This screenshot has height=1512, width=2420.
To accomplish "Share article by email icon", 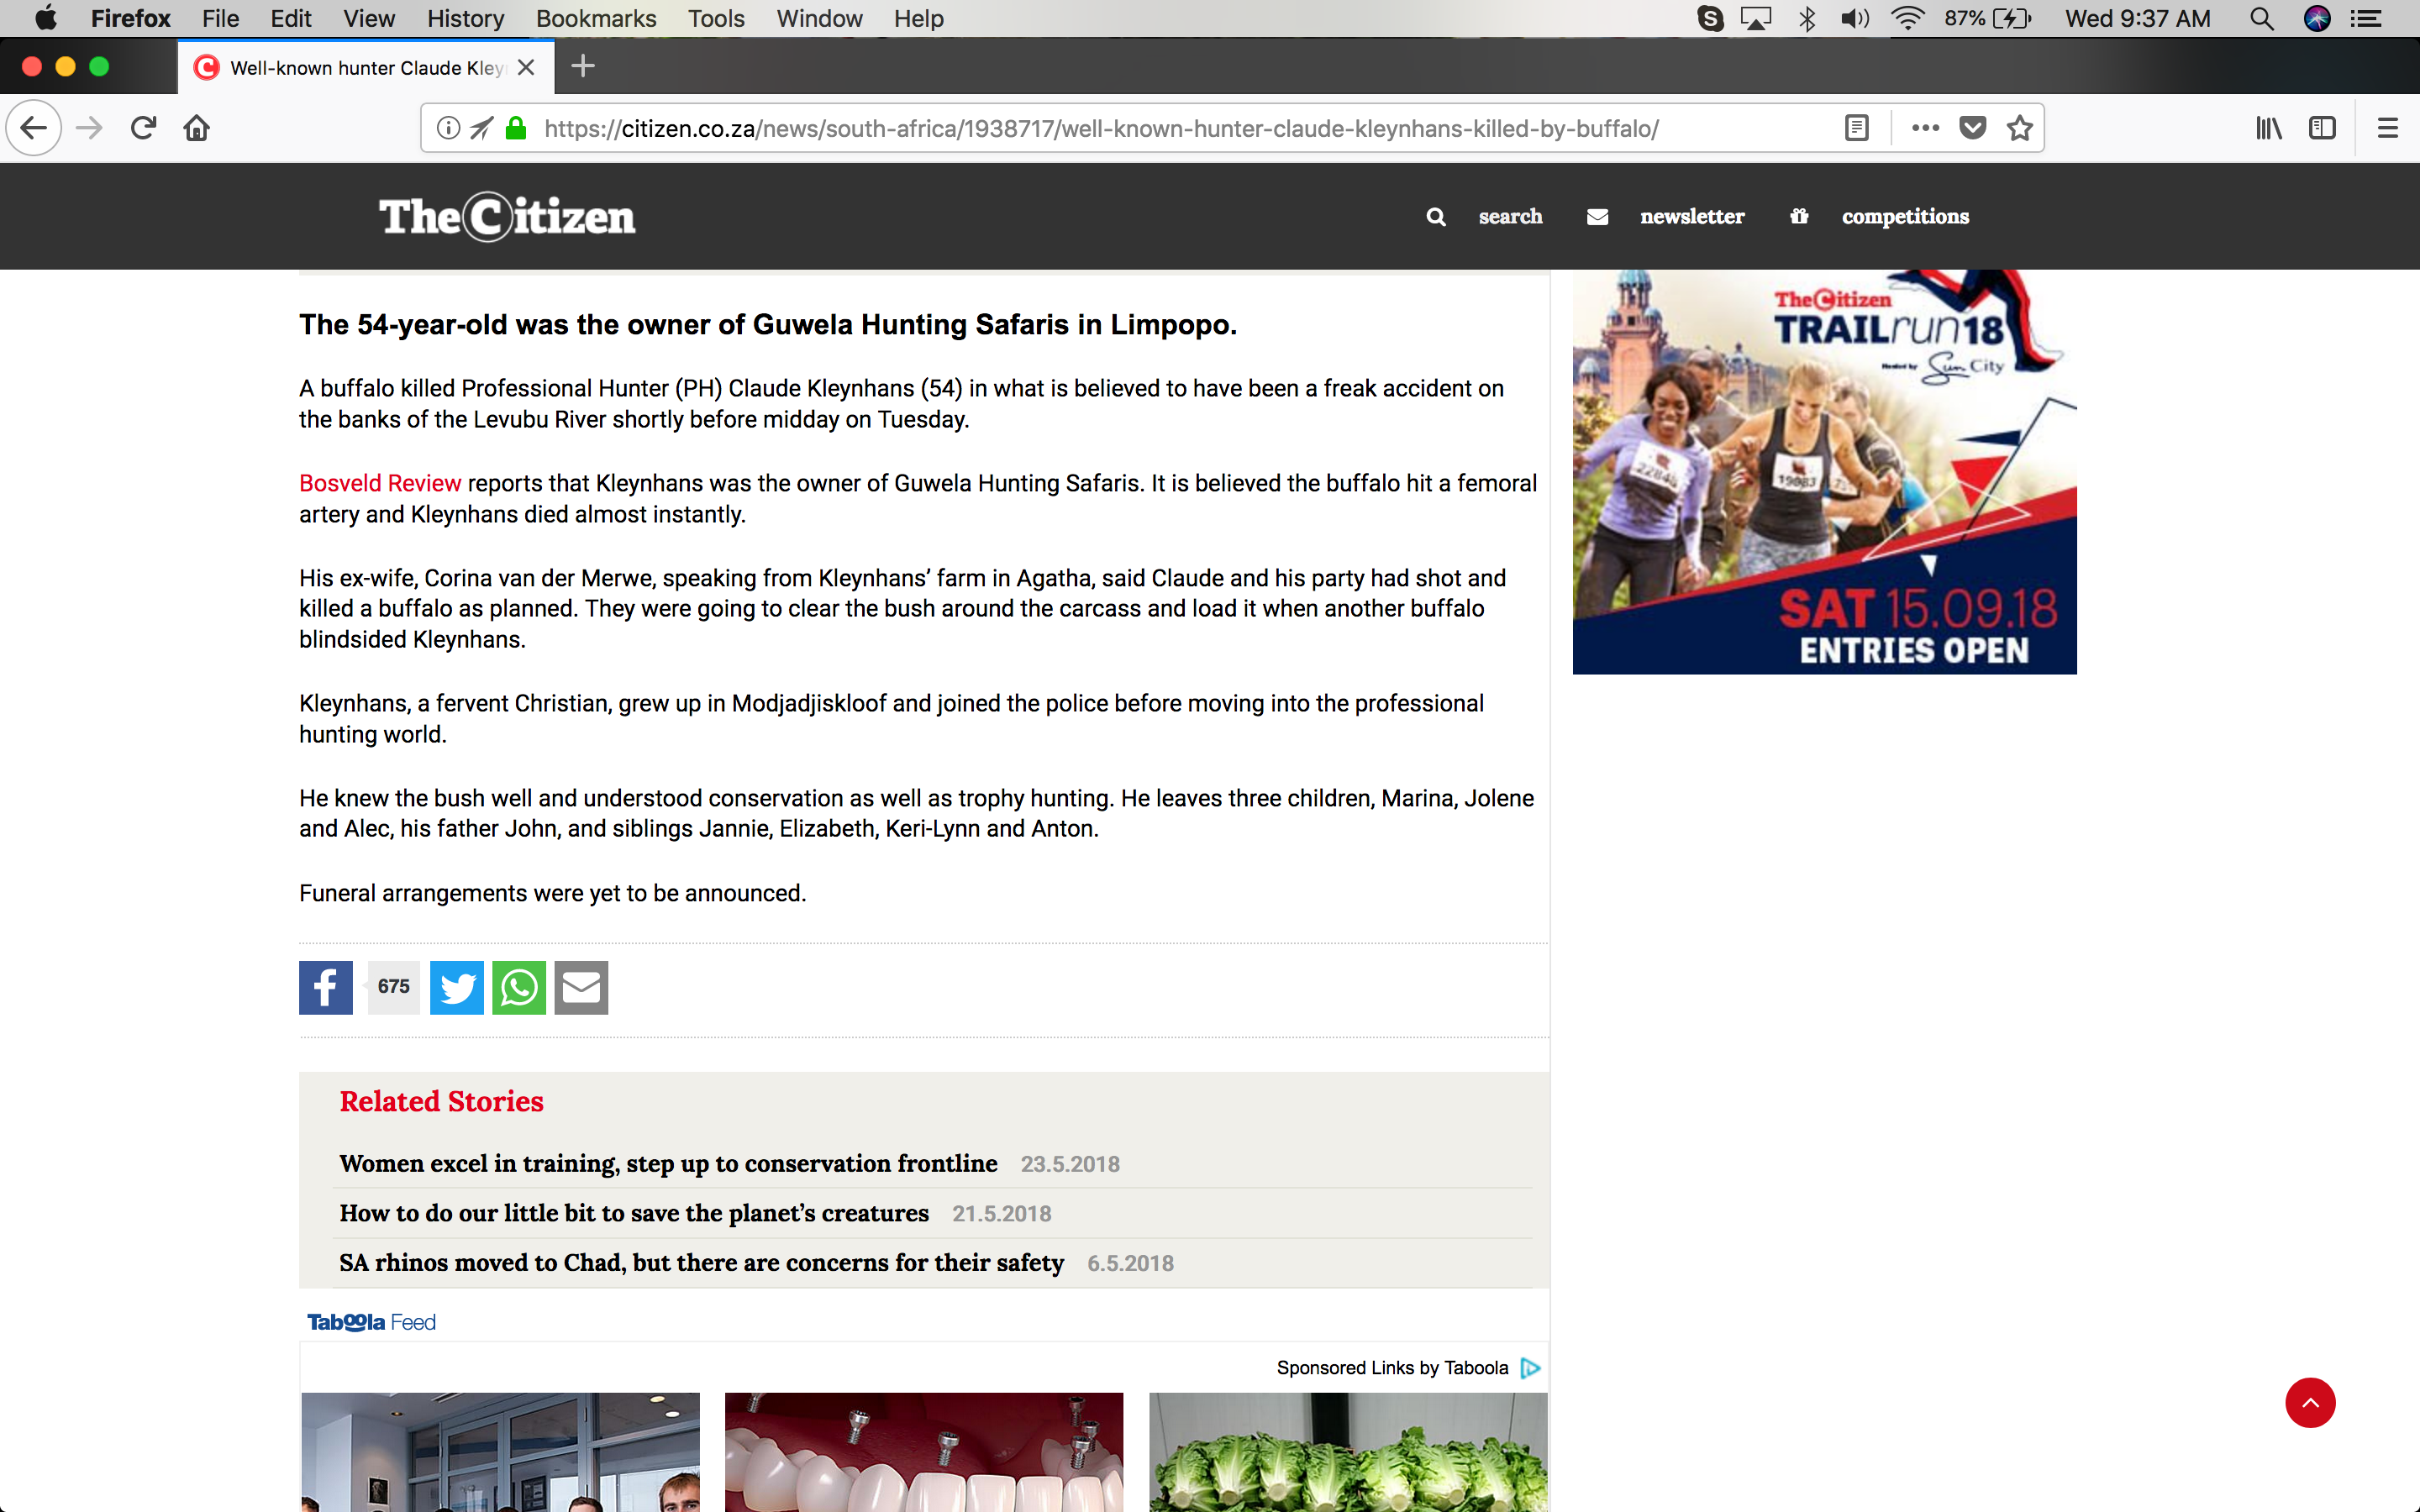I will point(581,987).
